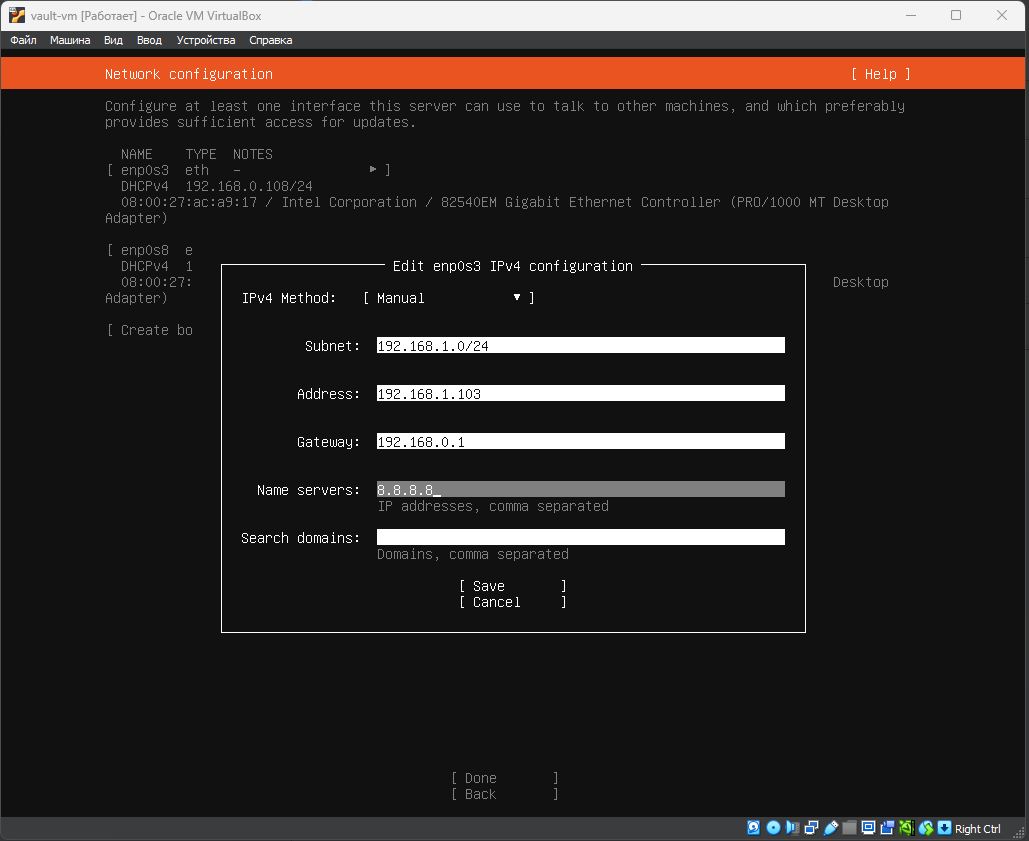Click the 192.168.0.108/24 DHCPv4 address text
The width and height of the screenshot is (1029, 841).
(x=249, y=186)
